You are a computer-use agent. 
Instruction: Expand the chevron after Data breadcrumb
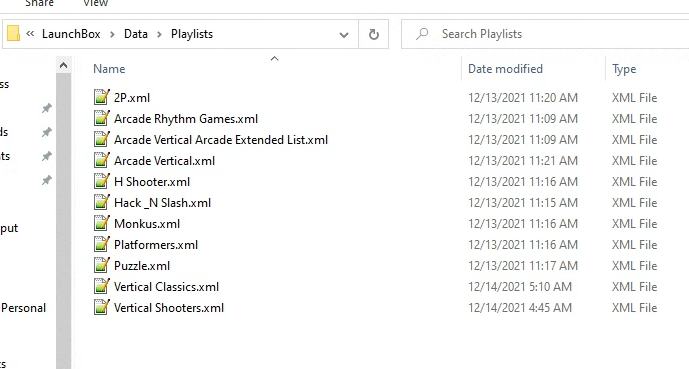[159, 34]
